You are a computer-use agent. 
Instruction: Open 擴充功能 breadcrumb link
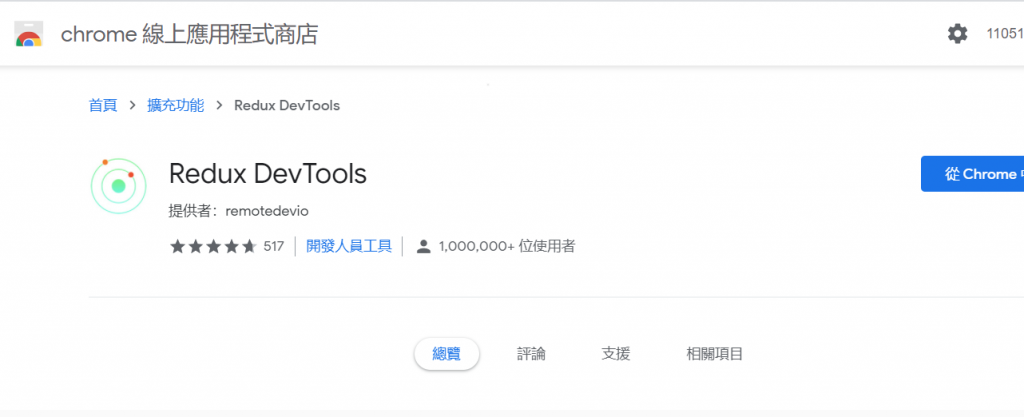click(x=176, y=105)
